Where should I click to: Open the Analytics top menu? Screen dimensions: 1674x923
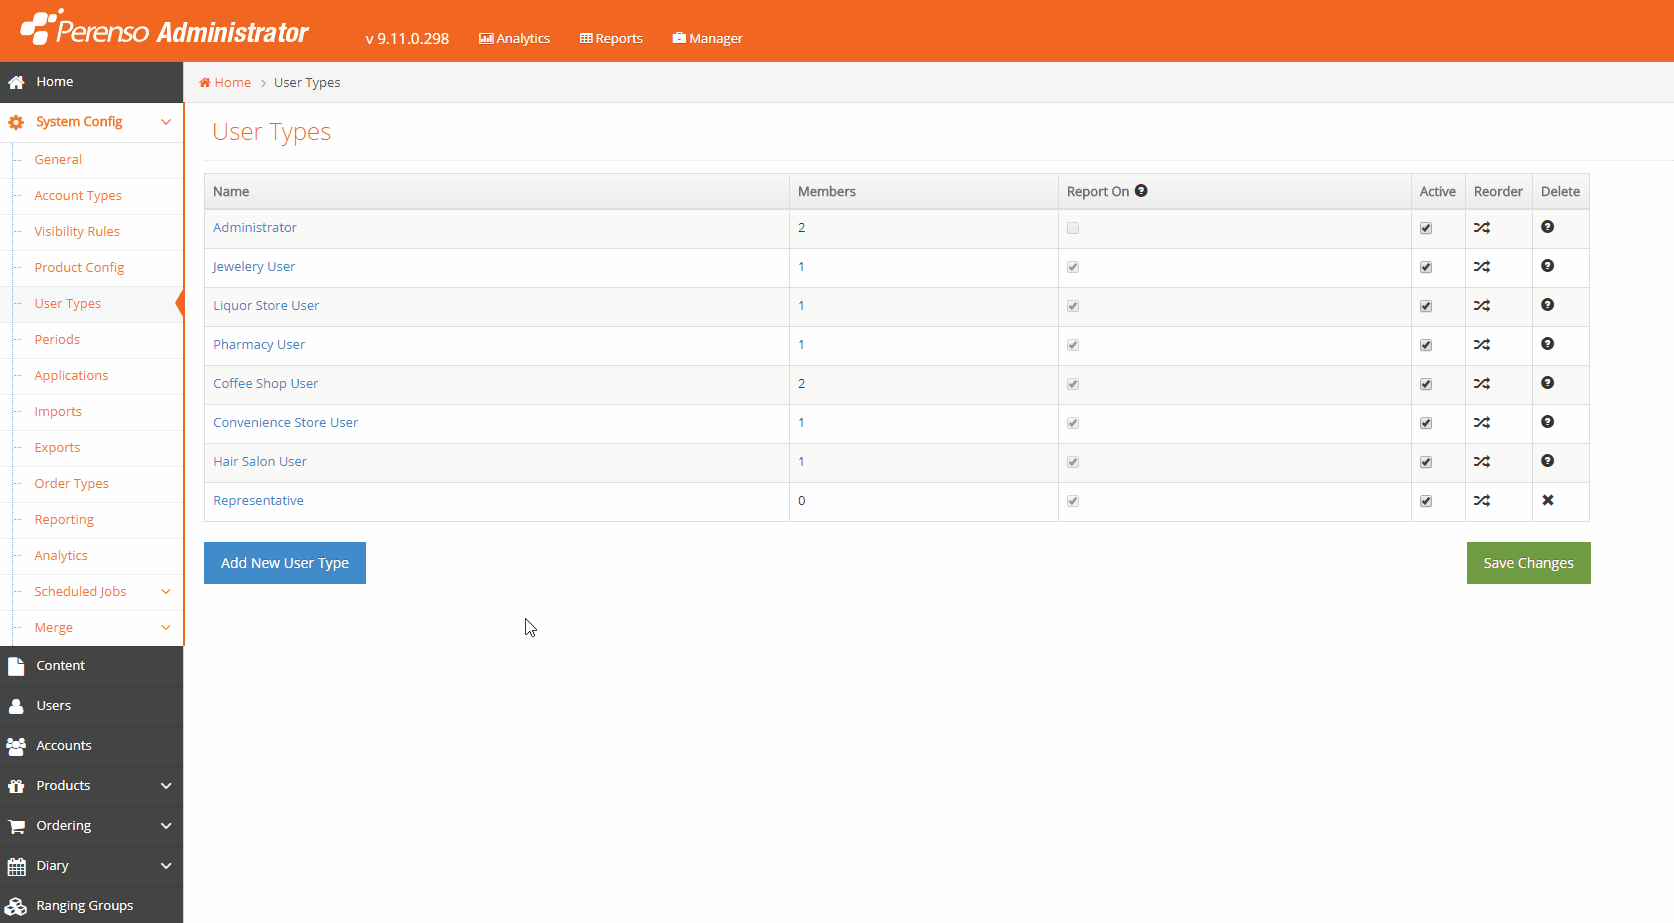(x=514, y=38)
